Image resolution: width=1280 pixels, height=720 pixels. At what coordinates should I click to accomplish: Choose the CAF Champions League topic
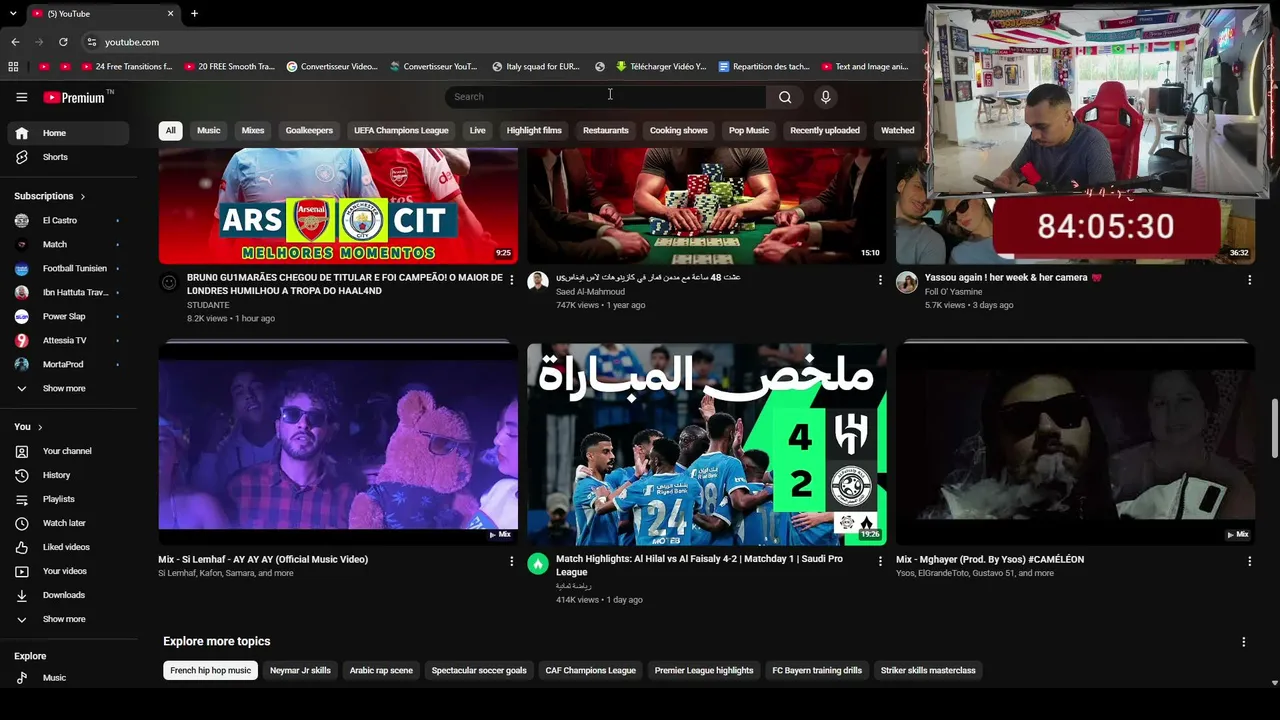(590, 670)
